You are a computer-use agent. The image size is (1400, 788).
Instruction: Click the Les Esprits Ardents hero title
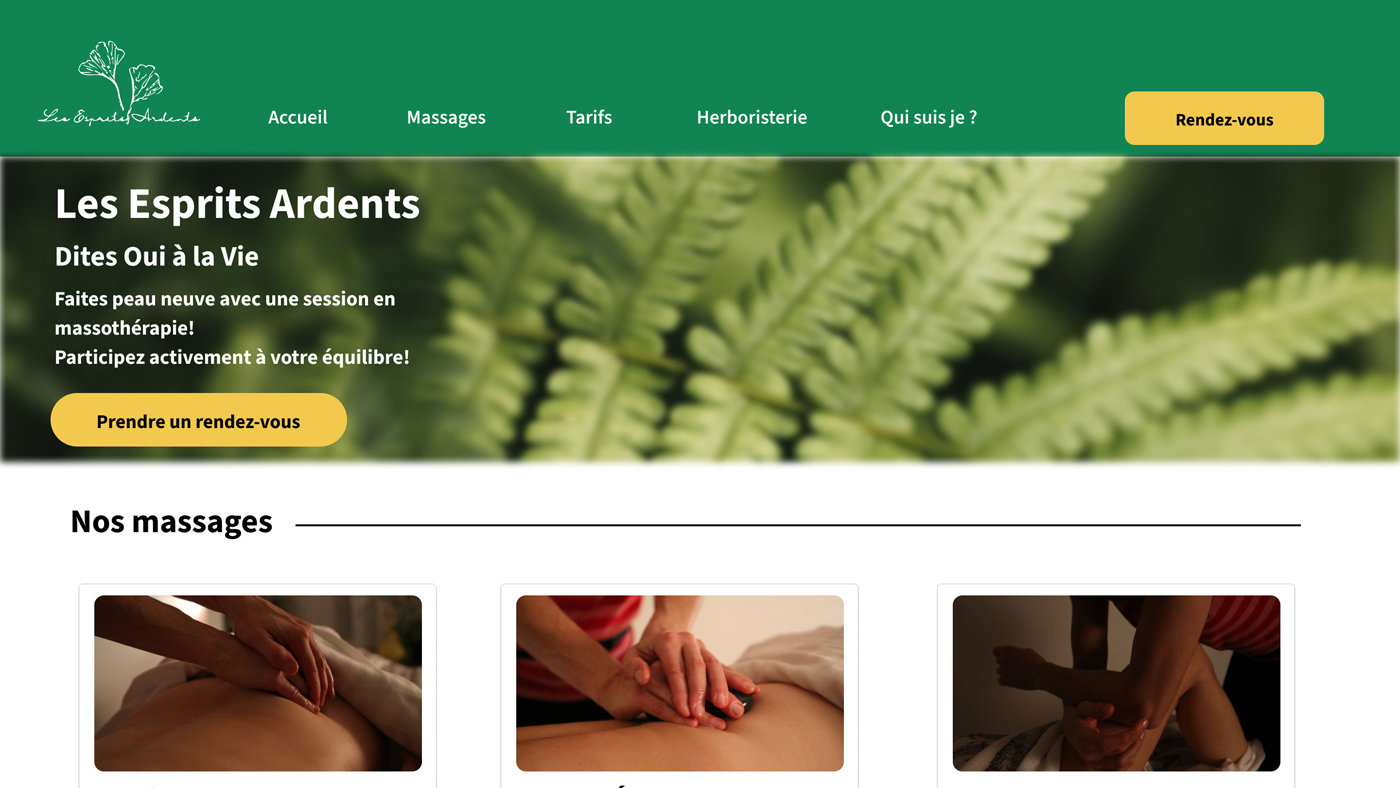[x=237, y=204]
